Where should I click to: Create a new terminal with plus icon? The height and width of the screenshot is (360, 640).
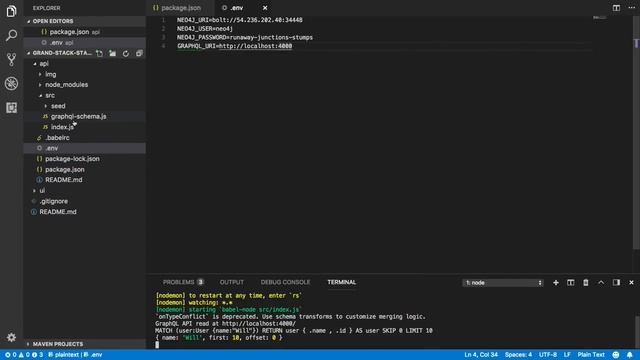pyautogui.click(x=556, y=282)
